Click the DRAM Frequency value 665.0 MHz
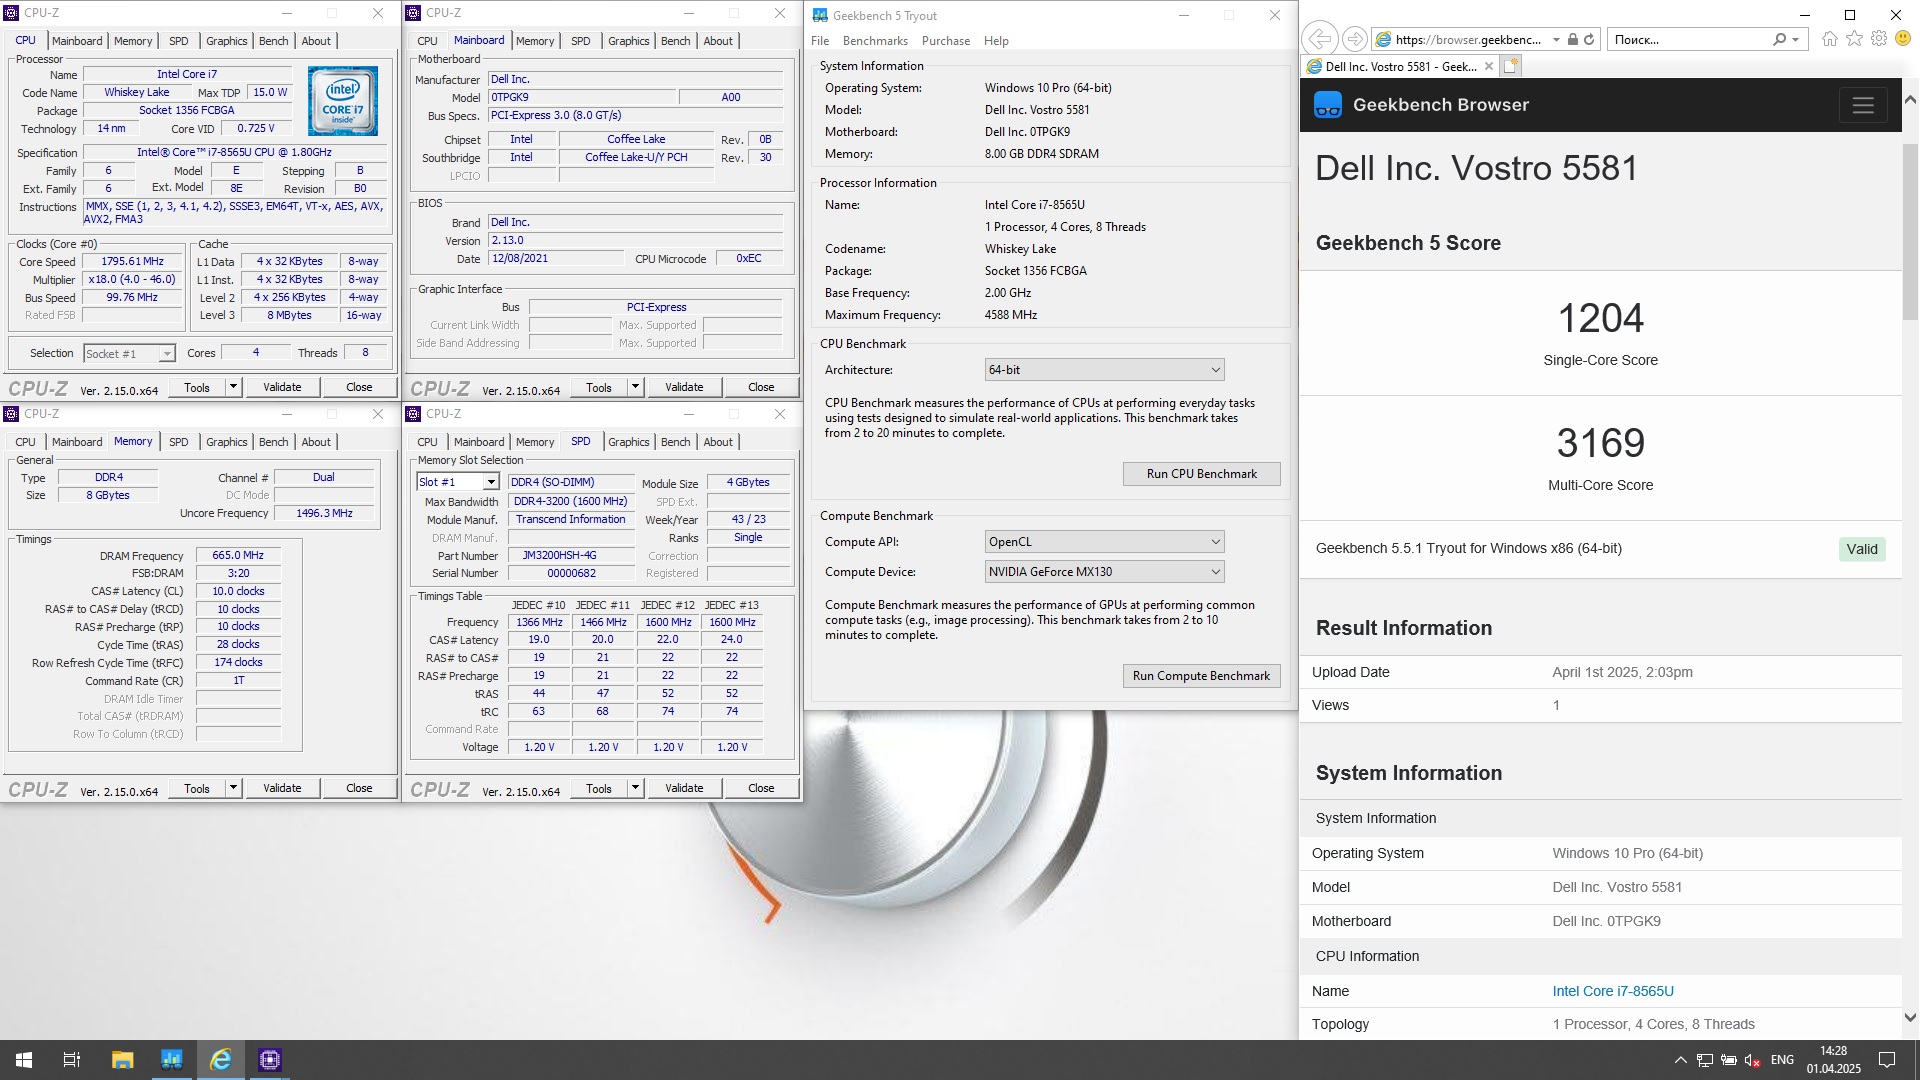Viewport: 1920px width, 1080px height. point(238,556)
